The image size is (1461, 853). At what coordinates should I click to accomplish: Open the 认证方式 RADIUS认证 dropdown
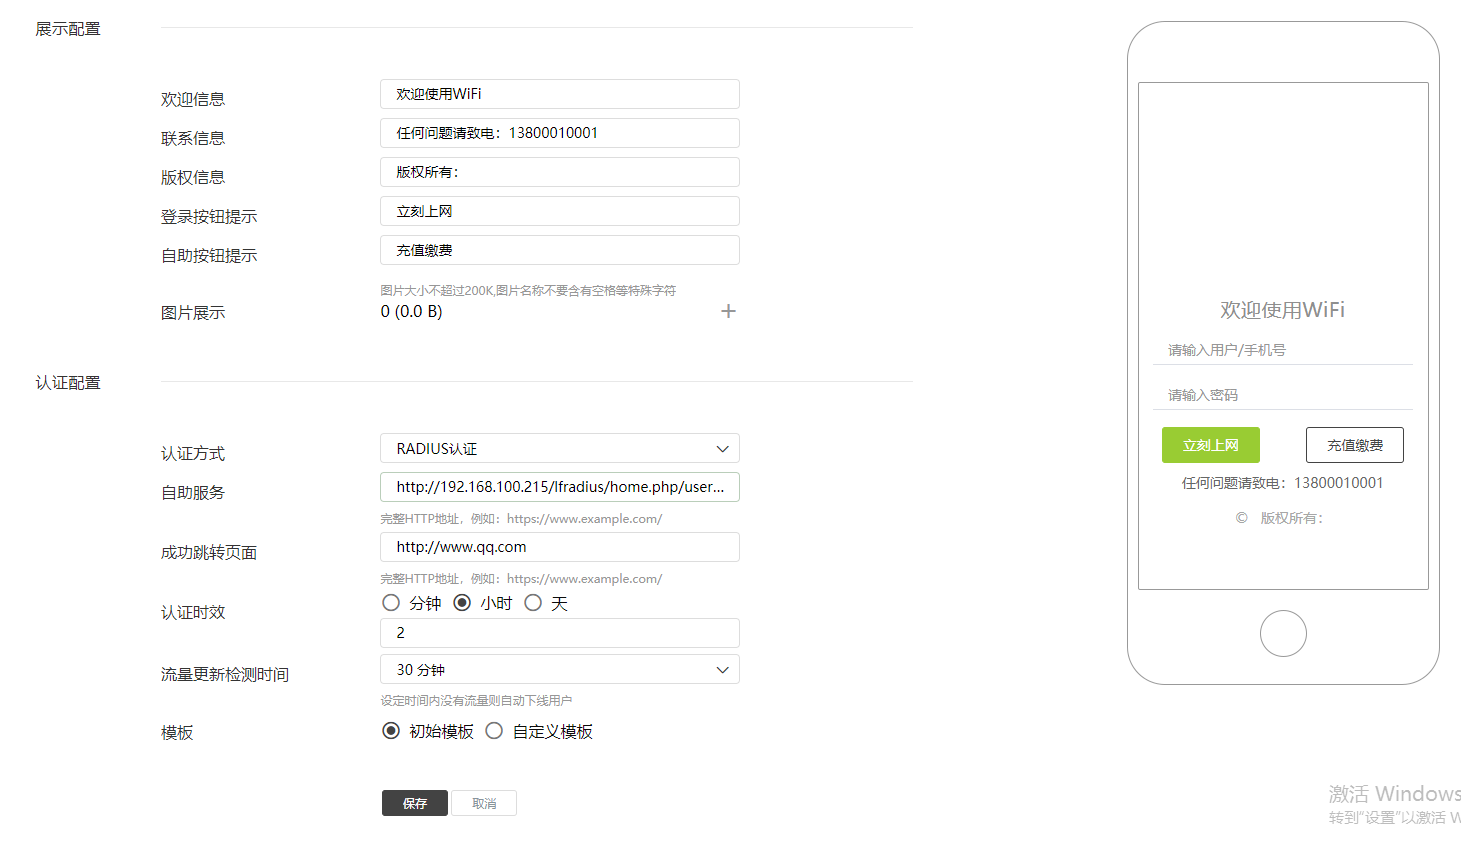pyautogui.click(x=559, y=449)
